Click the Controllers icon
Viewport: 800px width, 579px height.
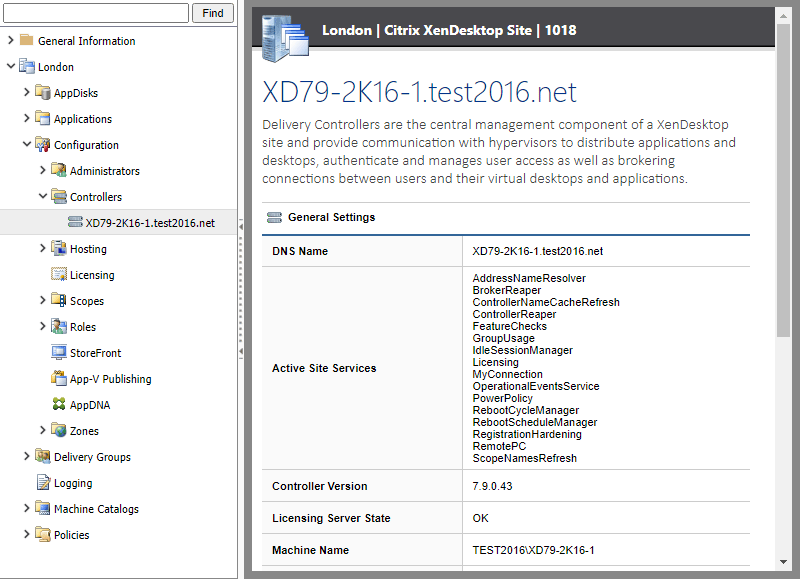coord(59,196)
